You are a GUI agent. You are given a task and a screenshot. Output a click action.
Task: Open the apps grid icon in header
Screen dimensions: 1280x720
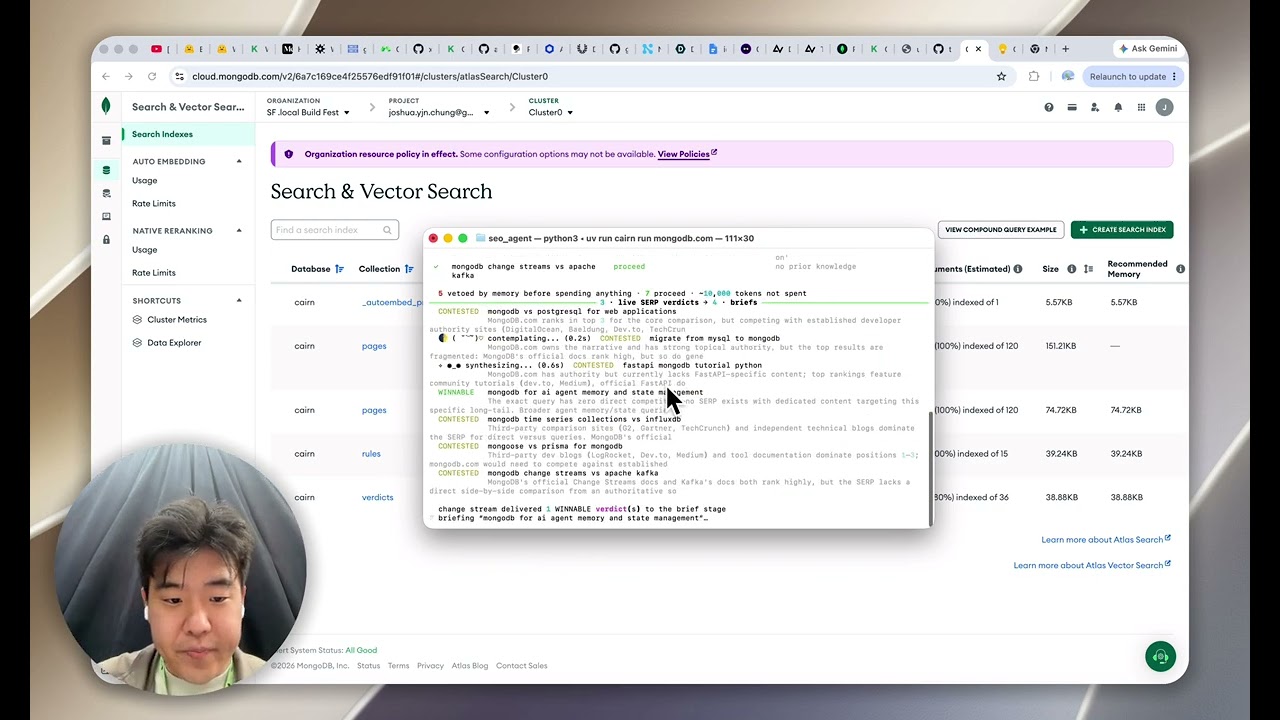pos(1141,107)
